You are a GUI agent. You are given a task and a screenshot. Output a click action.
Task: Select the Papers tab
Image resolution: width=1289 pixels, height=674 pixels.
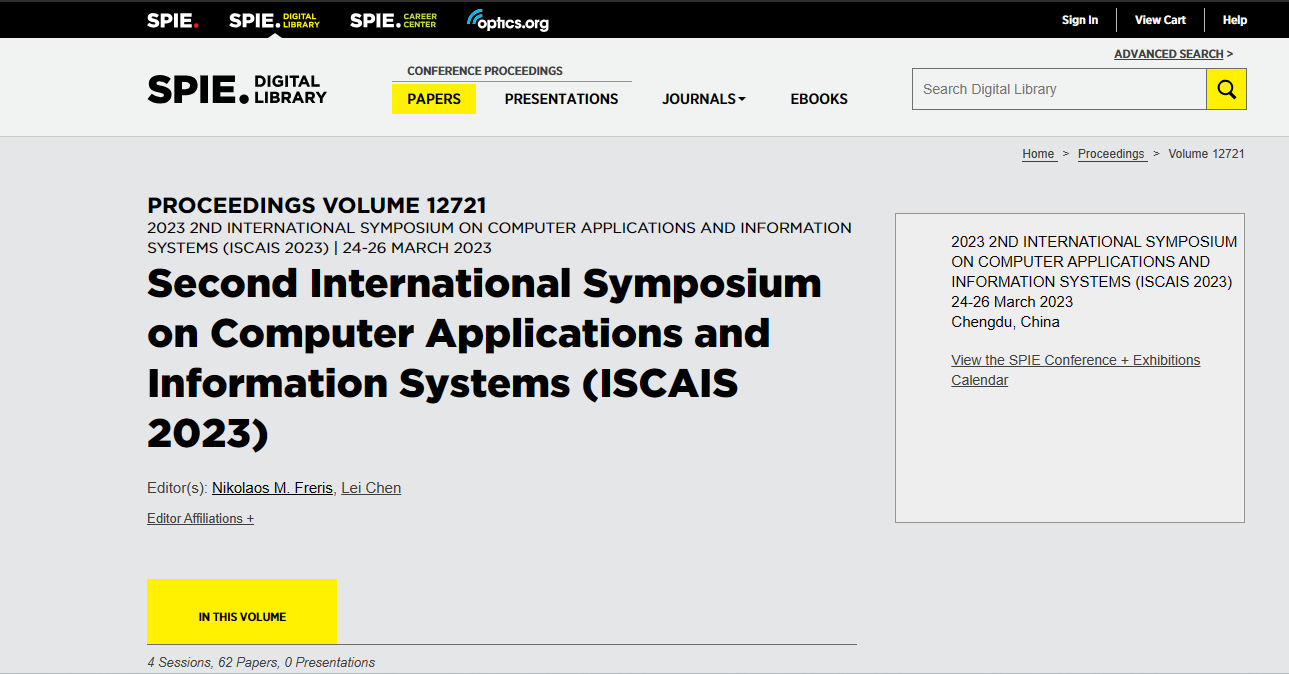point(434,99)
